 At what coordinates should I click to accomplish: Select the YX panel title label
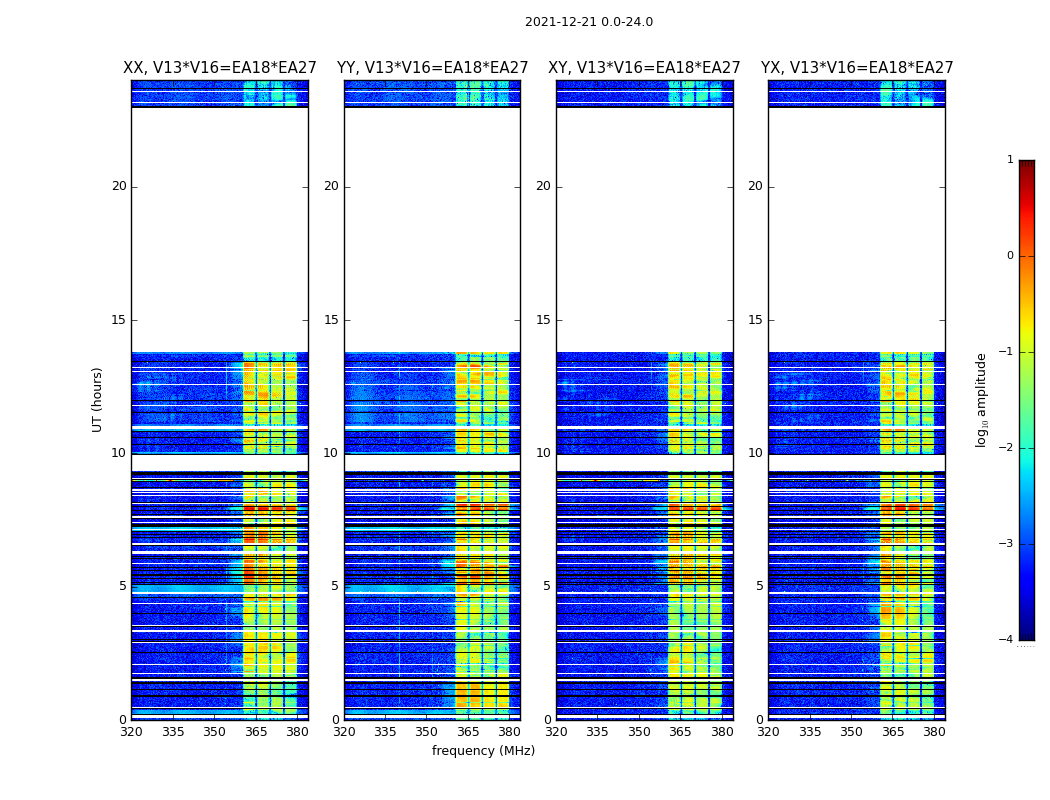click(857, 68)
